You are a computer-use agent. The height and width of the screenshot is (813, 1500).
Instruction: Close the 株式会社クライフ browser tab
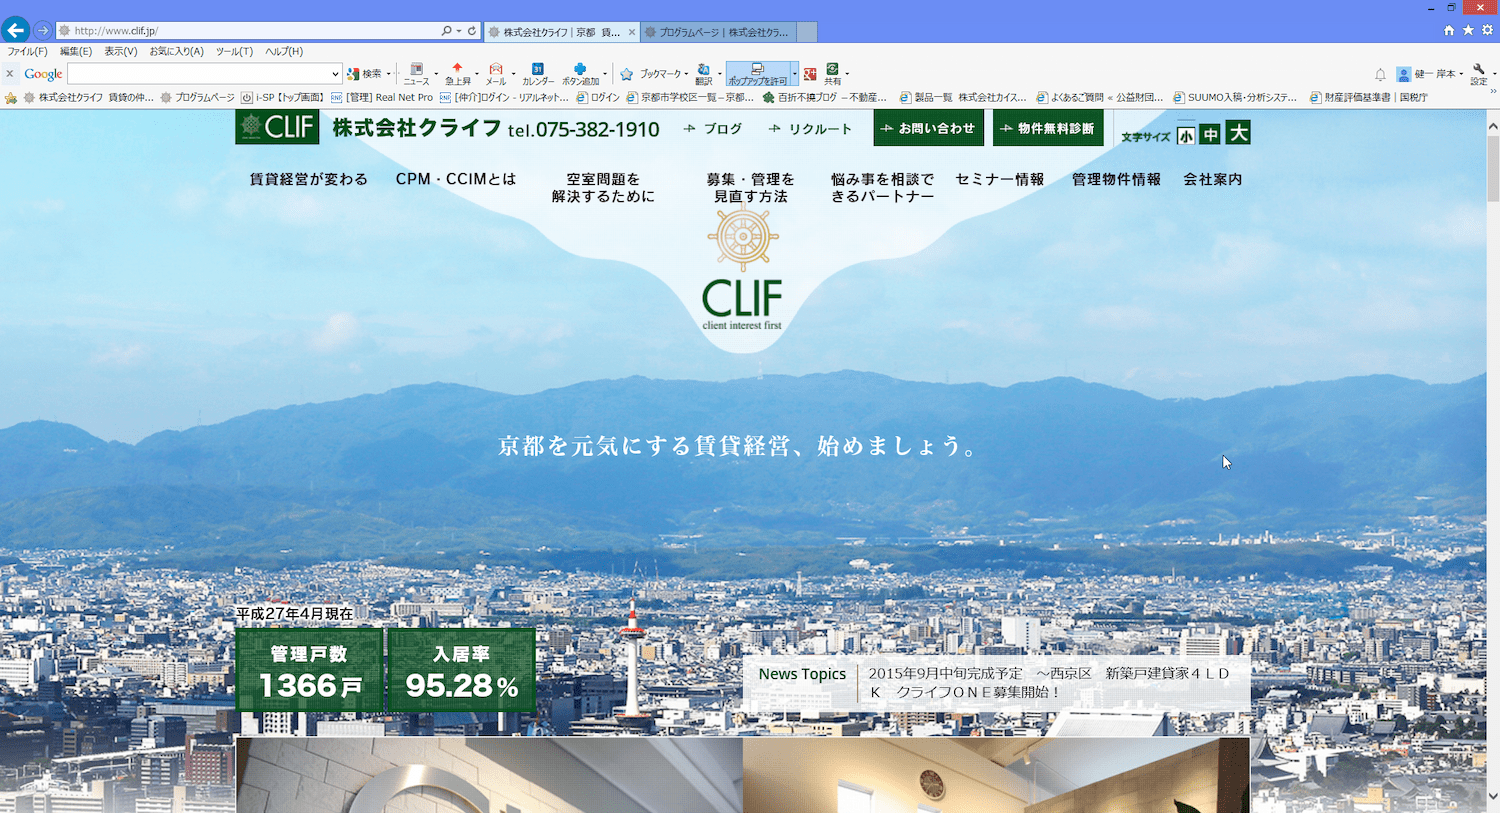631,32
